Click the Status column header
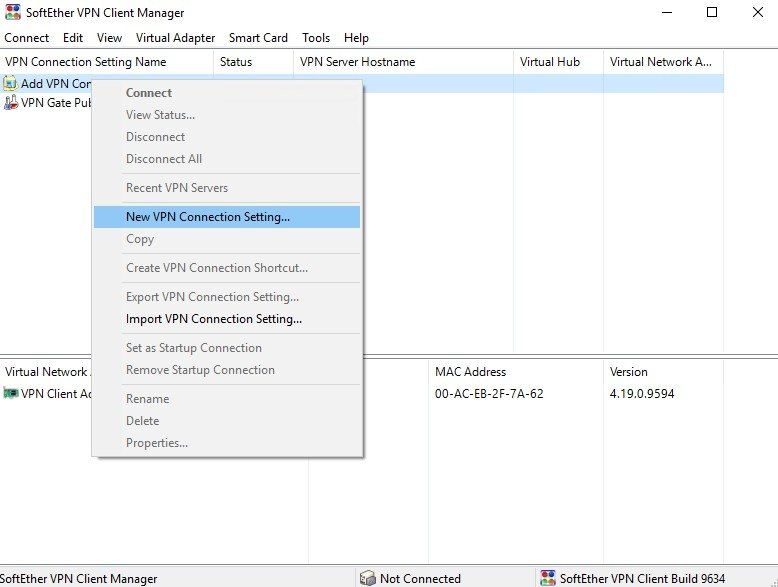This screenshot has width=778, height=587. click(x=254, y=62)
